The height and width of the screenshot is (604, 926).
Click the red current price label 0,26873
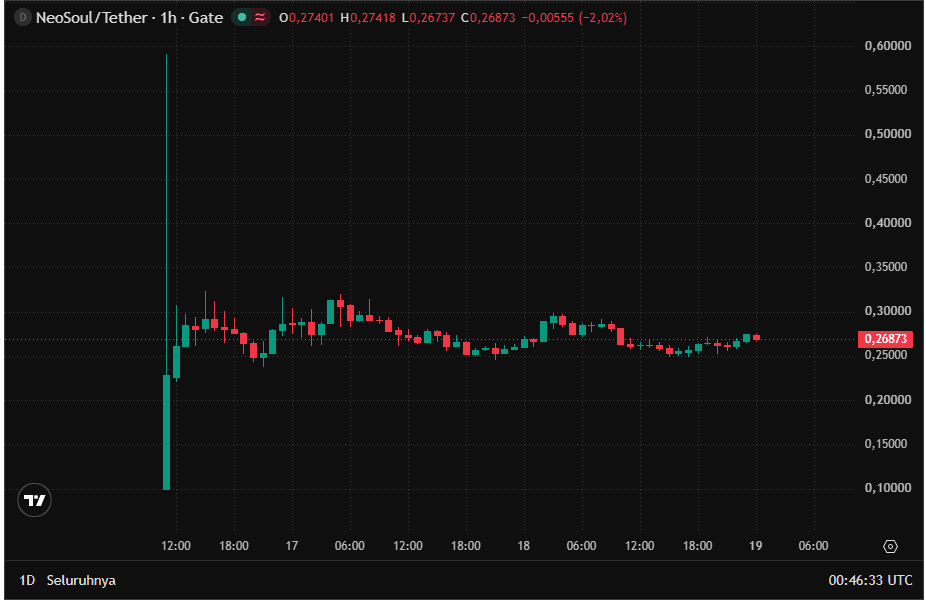click(x=885, y=339)
